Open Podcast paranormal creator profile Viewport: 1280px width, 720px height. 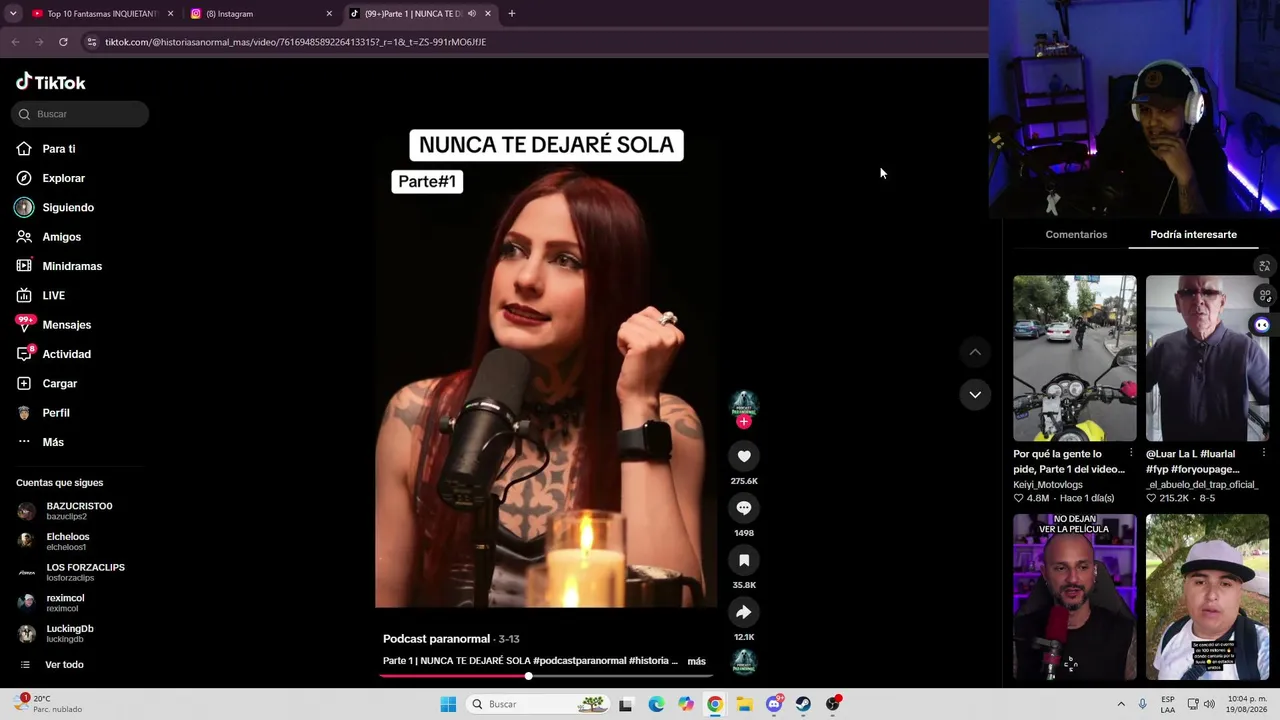coord(436,639)
